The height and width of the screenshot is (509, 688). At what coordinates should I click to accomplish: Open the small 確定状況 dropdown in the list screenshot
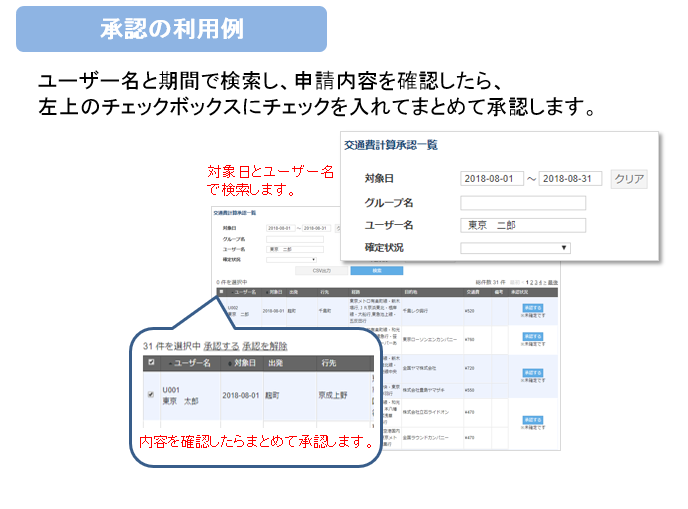tap(291, 260)
